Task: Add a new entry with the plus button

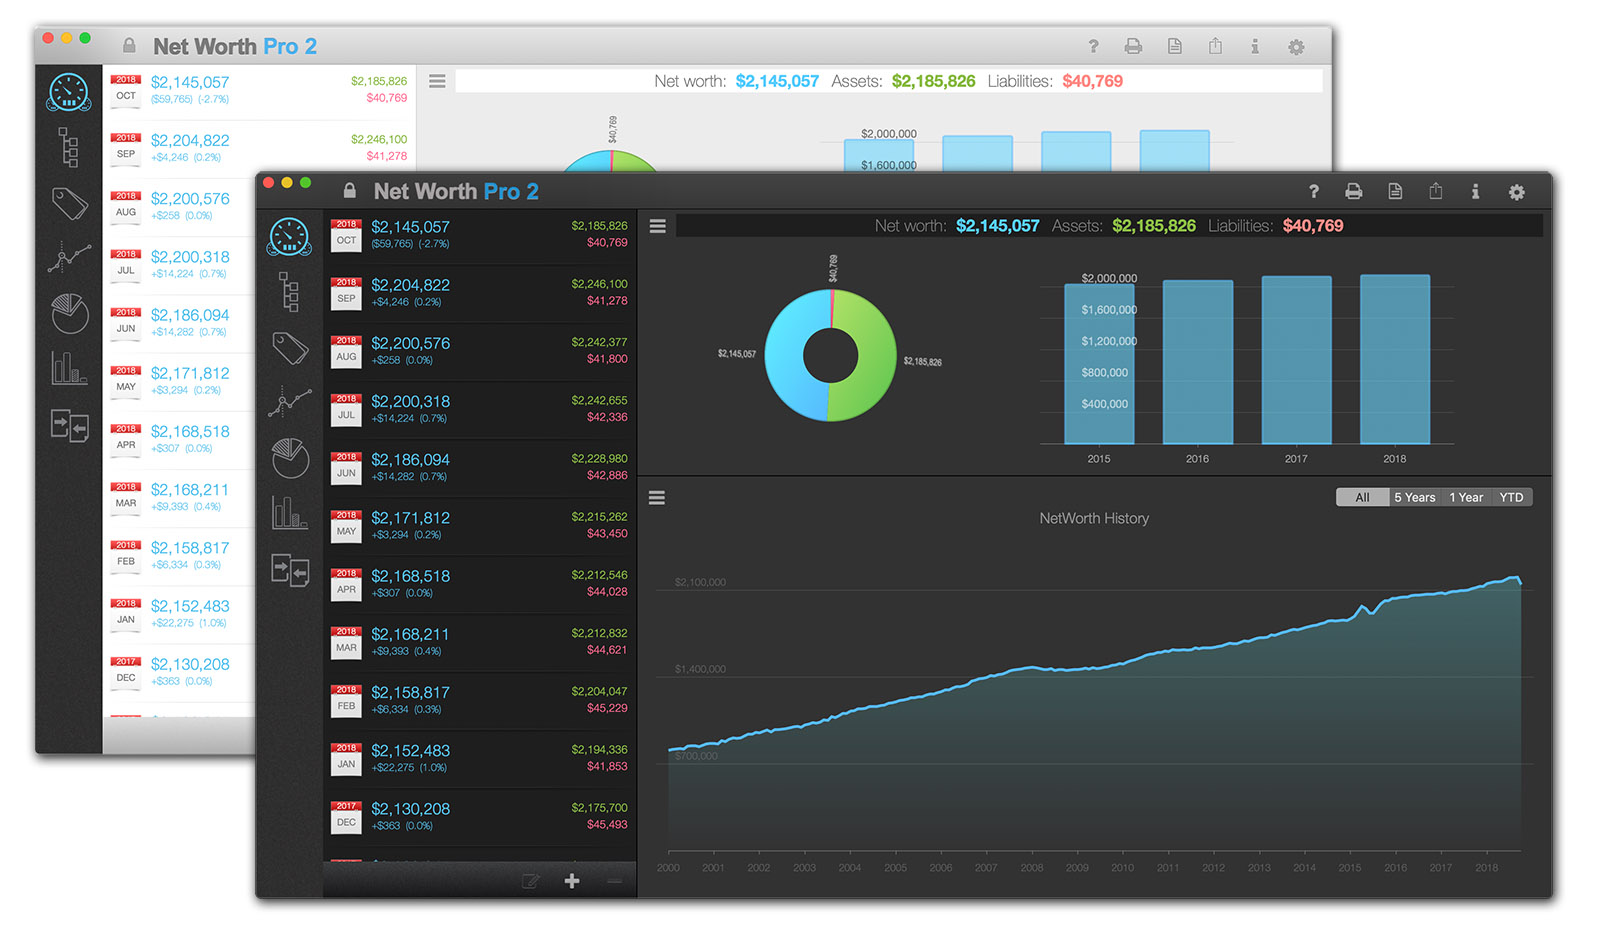Action: click(572, 881)
